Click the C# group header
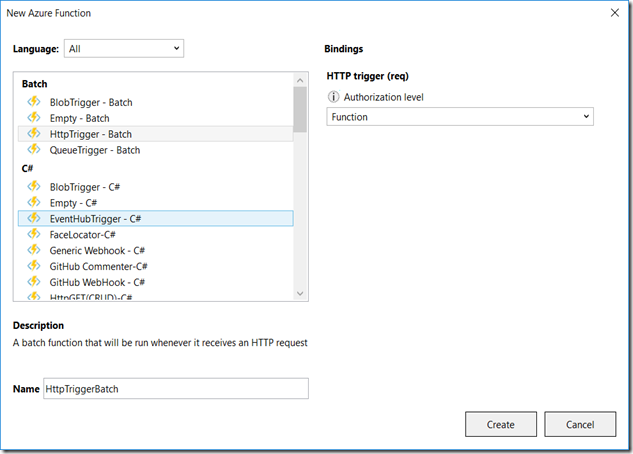This screenshot has height=454, width=633. (27, 168)
